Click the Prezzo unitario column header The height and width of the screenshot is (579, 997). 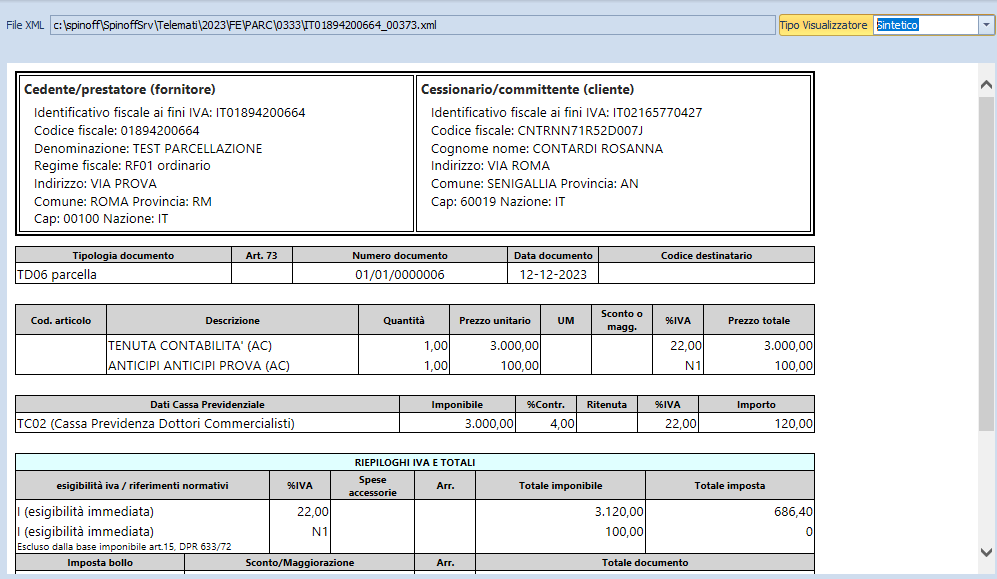click(x=495, y=320)
